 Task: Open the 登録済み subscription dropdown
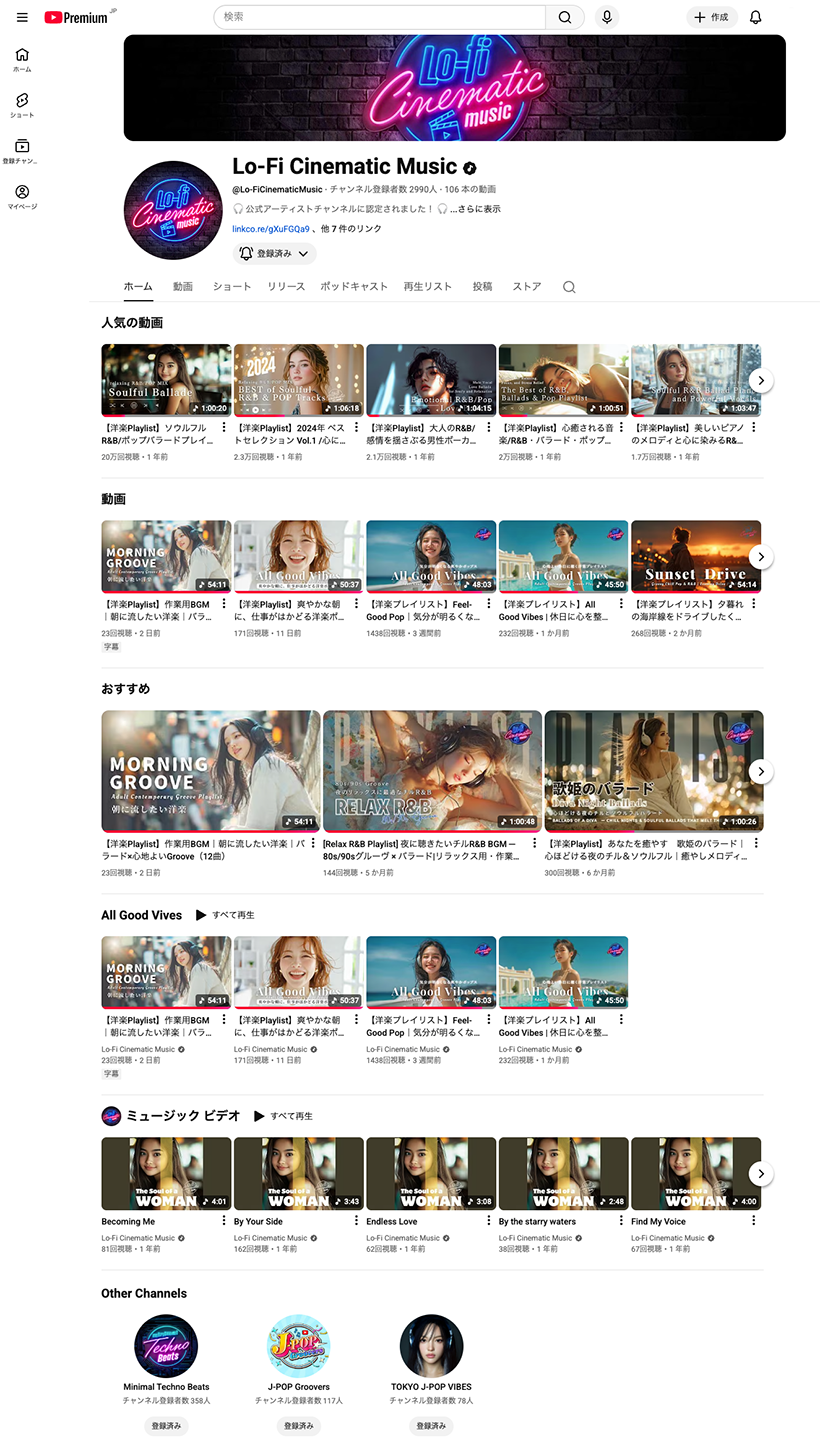(274, 254)
